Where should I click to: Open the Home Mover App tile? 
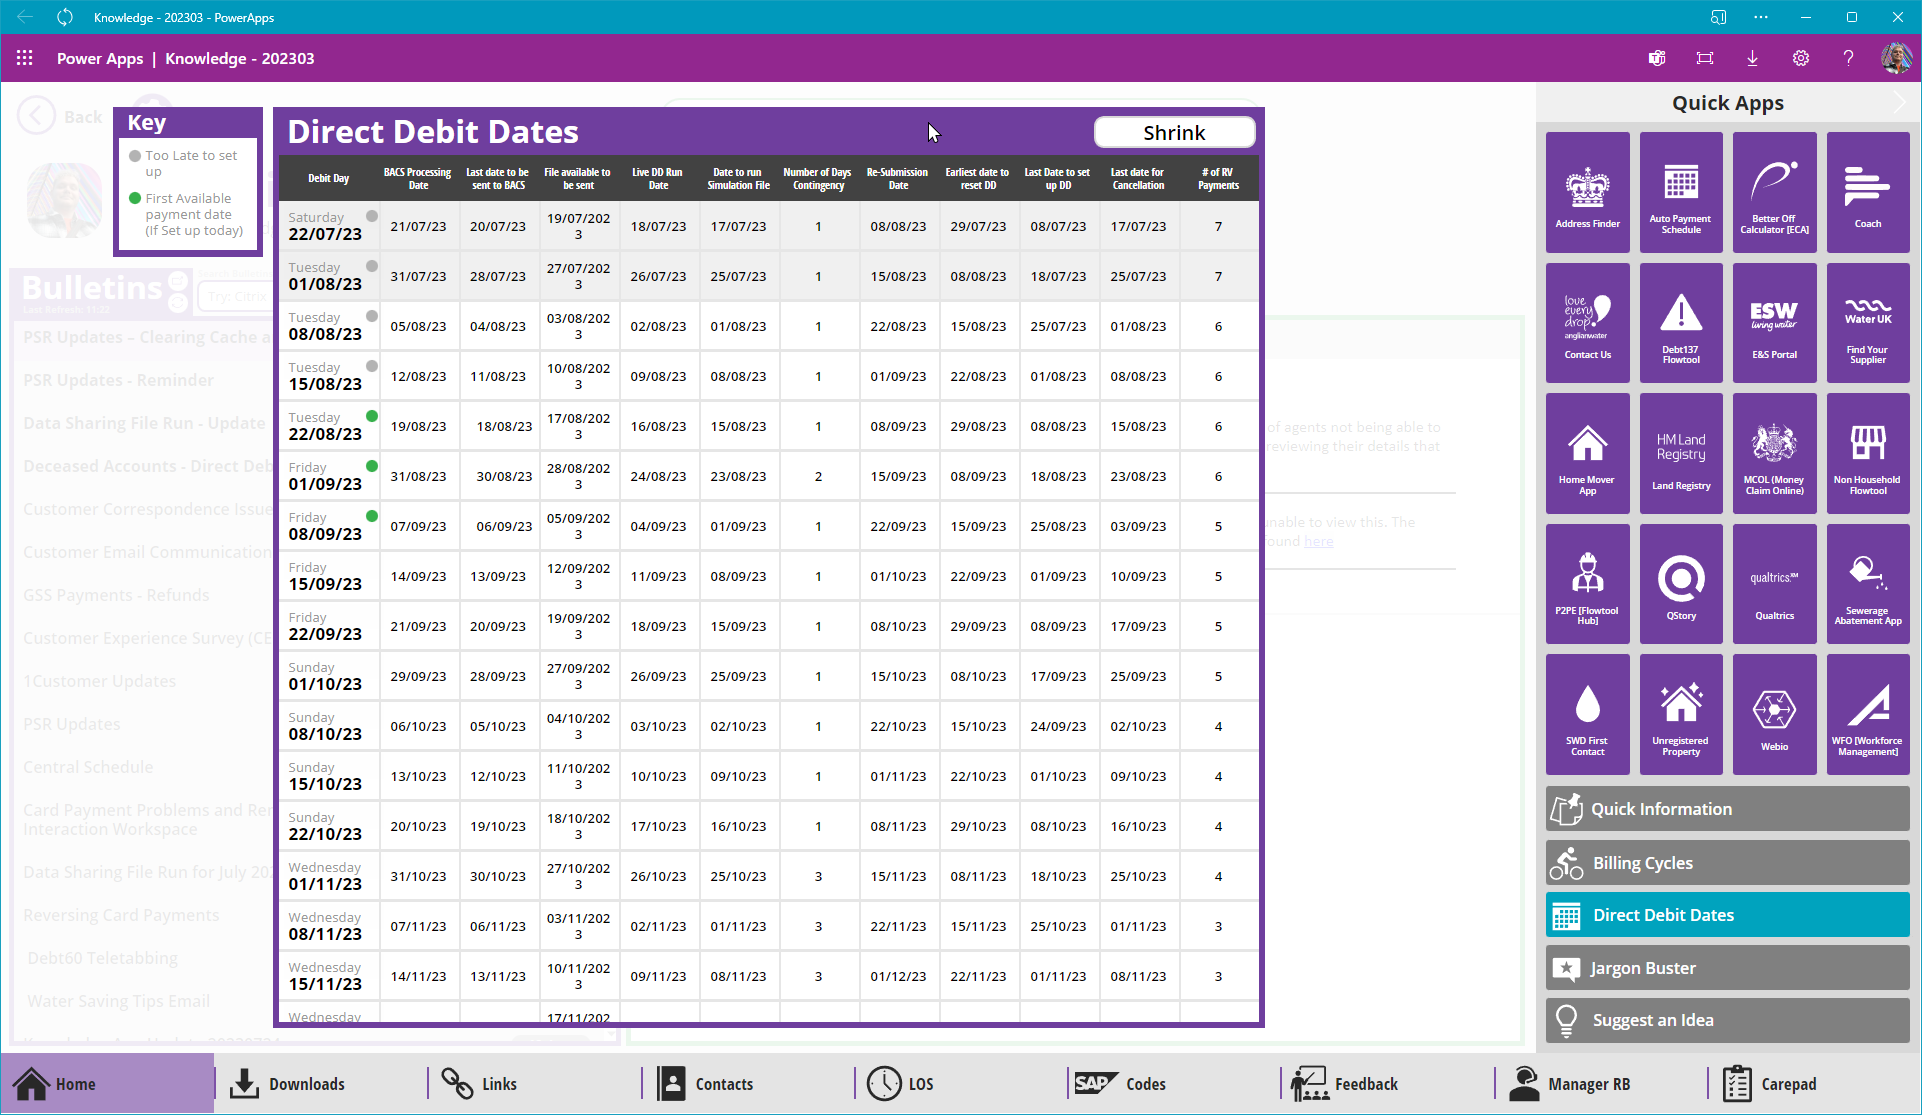[1587, 453]
